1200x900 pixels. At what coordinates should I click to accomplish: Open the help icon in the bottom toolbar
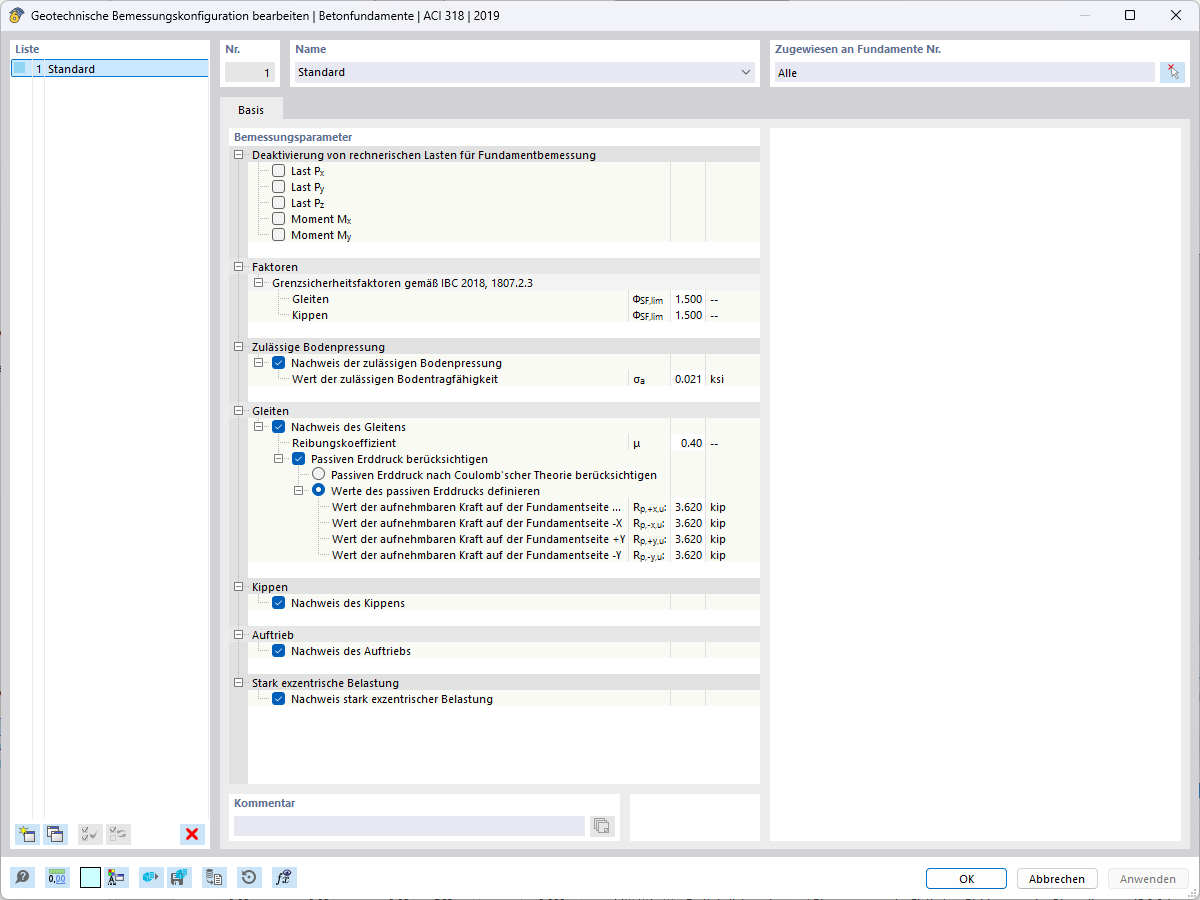point(21,877)
